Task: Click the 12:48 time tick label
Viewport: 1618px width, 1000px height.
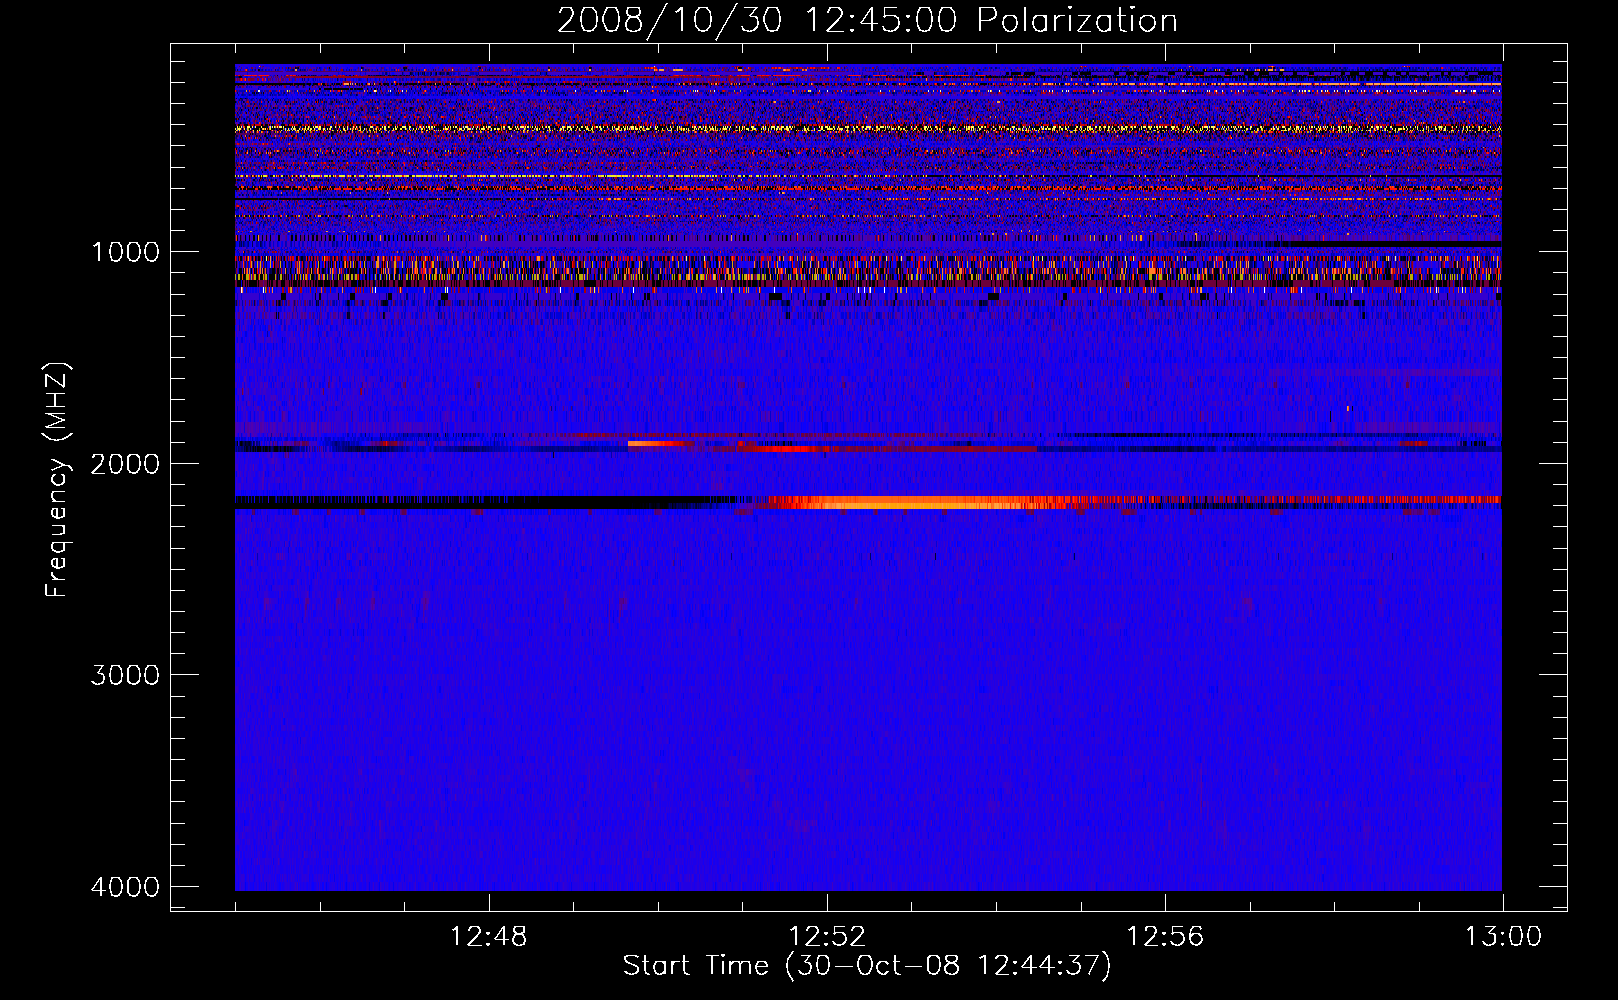Action: (x=488, y=937)
